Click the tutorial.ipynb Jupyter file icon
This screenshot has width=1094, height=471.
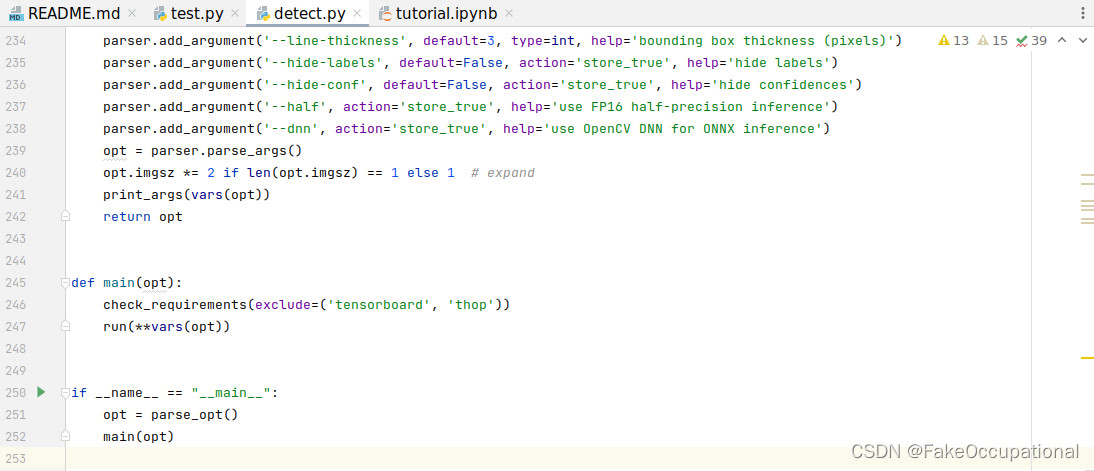(x=385, y=13)
